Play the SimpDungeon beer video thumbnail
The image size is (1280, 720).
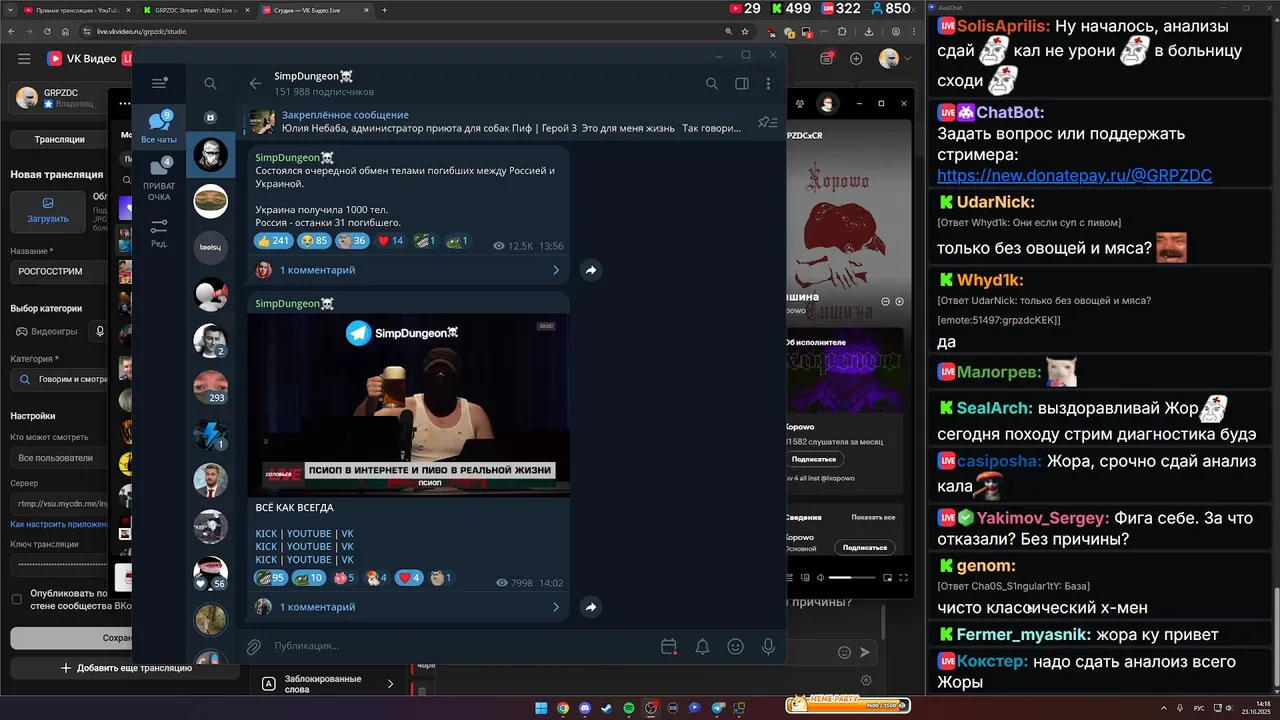tap(409, 405)
